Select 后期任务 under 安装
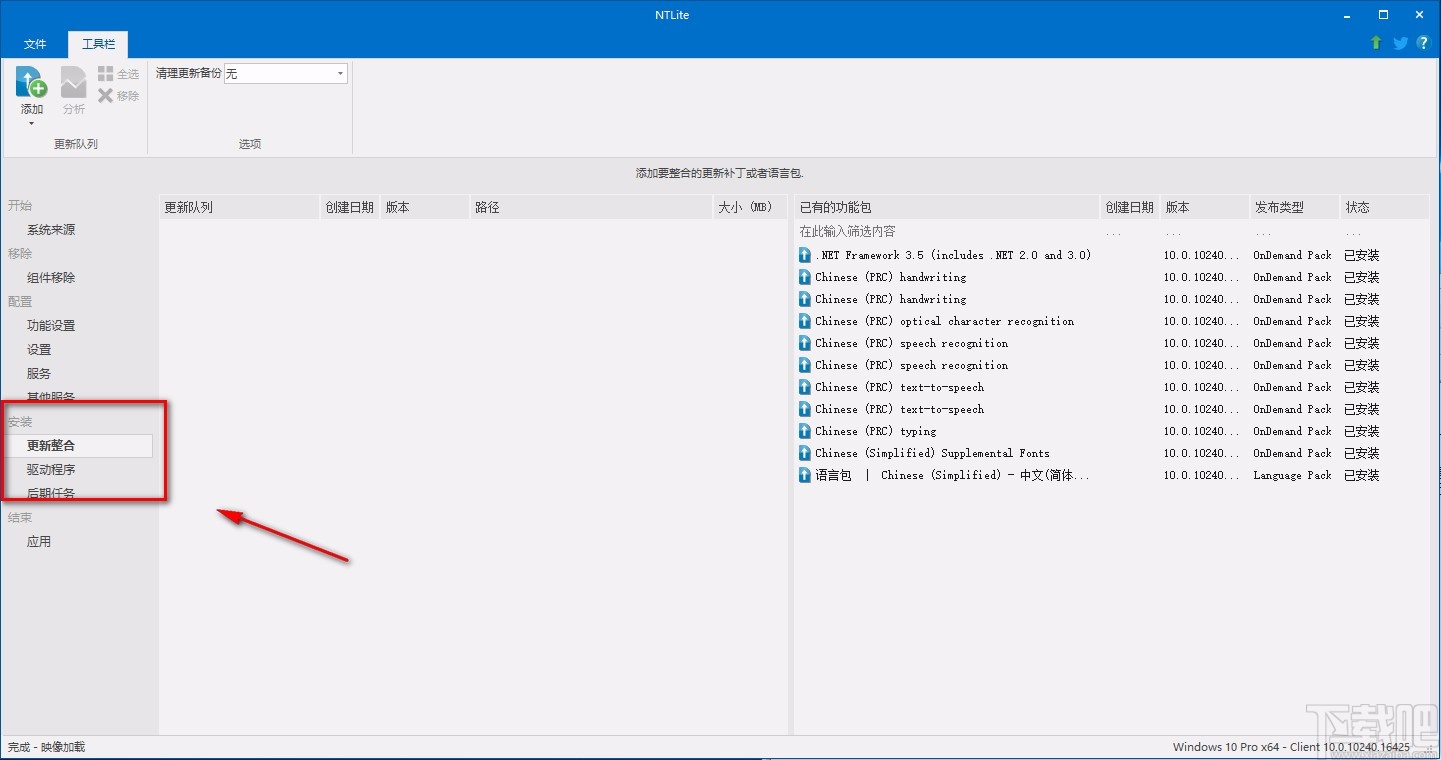This screenshot has width=1441, height=760. click(50, 493)
